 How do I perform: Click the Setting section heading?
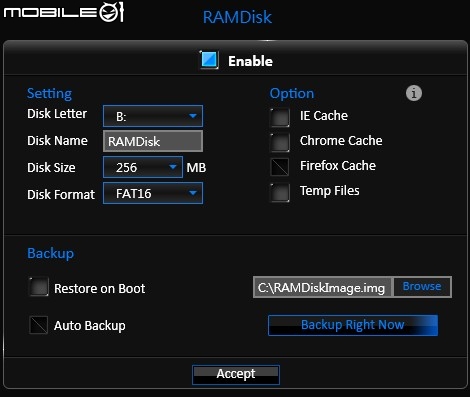49,93
